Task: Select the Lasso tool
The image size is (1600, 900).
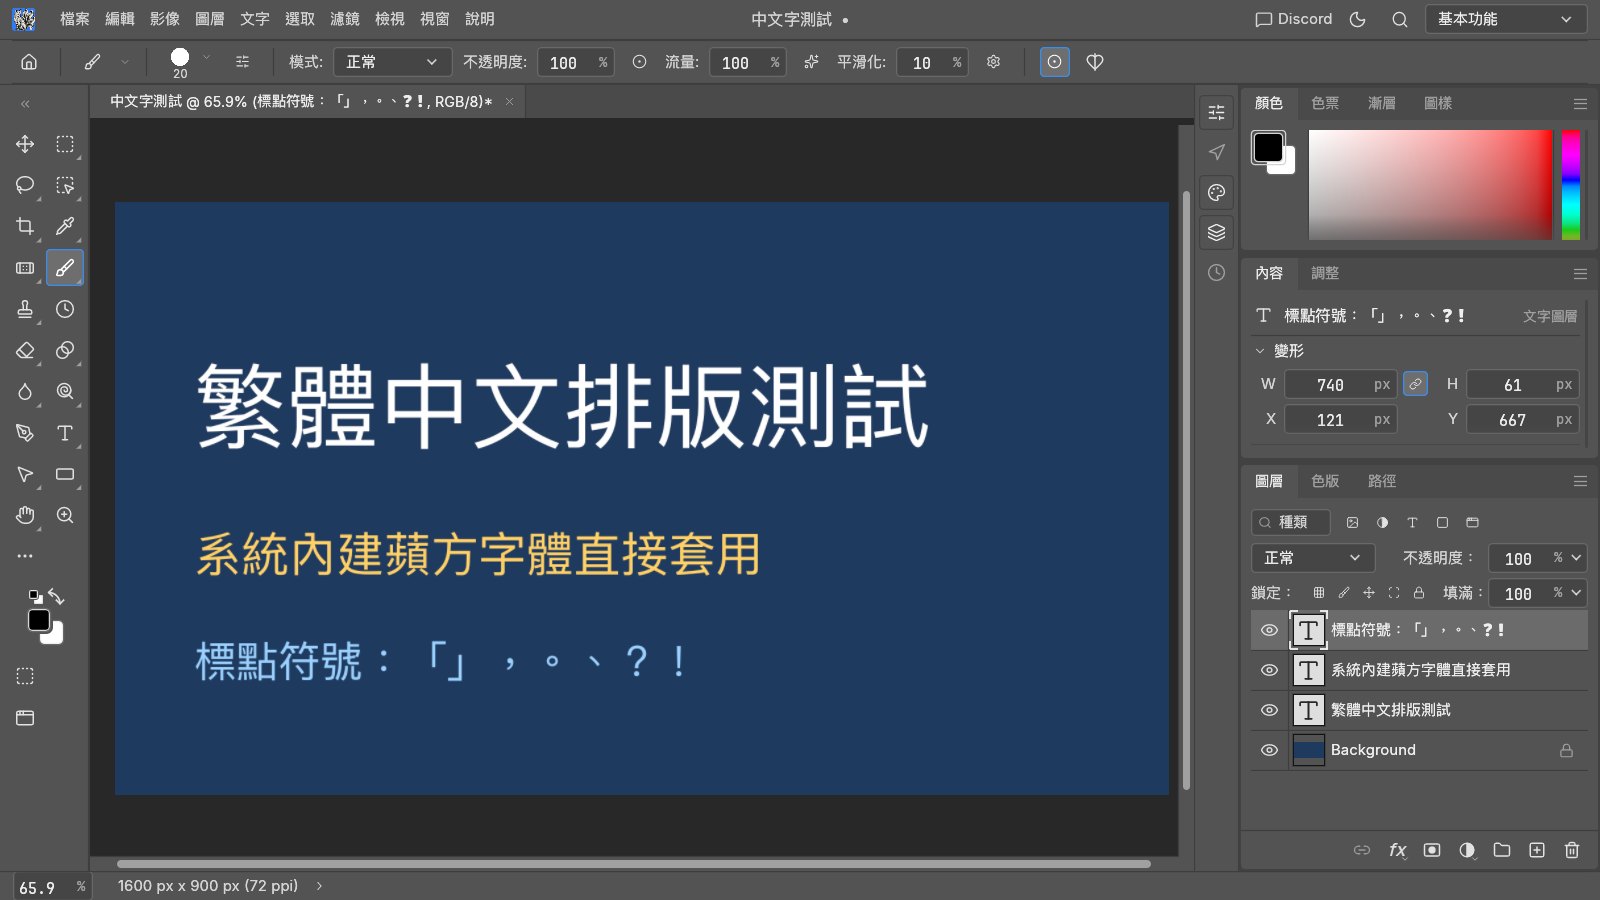Action: (25, 185)
